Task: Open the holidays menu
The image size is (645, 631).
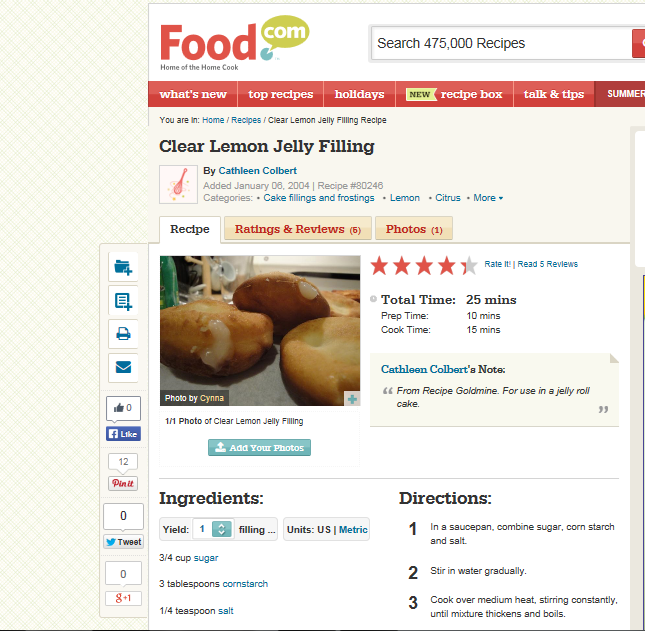Action: point(360,94)
